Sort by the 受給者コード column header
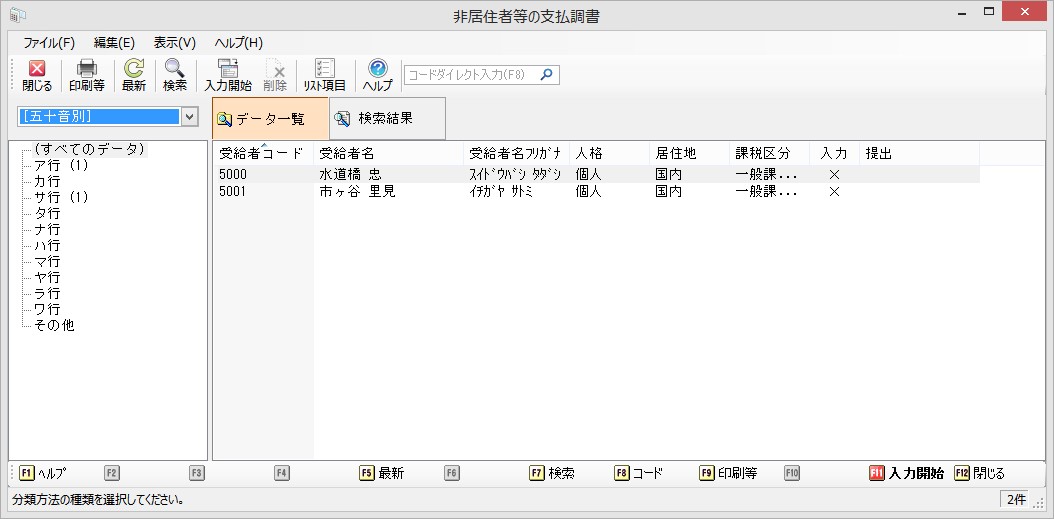Screen dimensions: 1054x519 pos(260,154)
